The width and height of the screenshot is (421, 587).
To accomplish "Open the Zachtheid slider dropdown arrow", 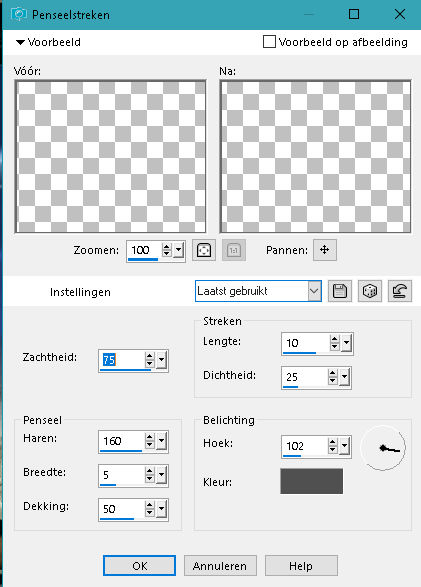I will pos(161,360).
